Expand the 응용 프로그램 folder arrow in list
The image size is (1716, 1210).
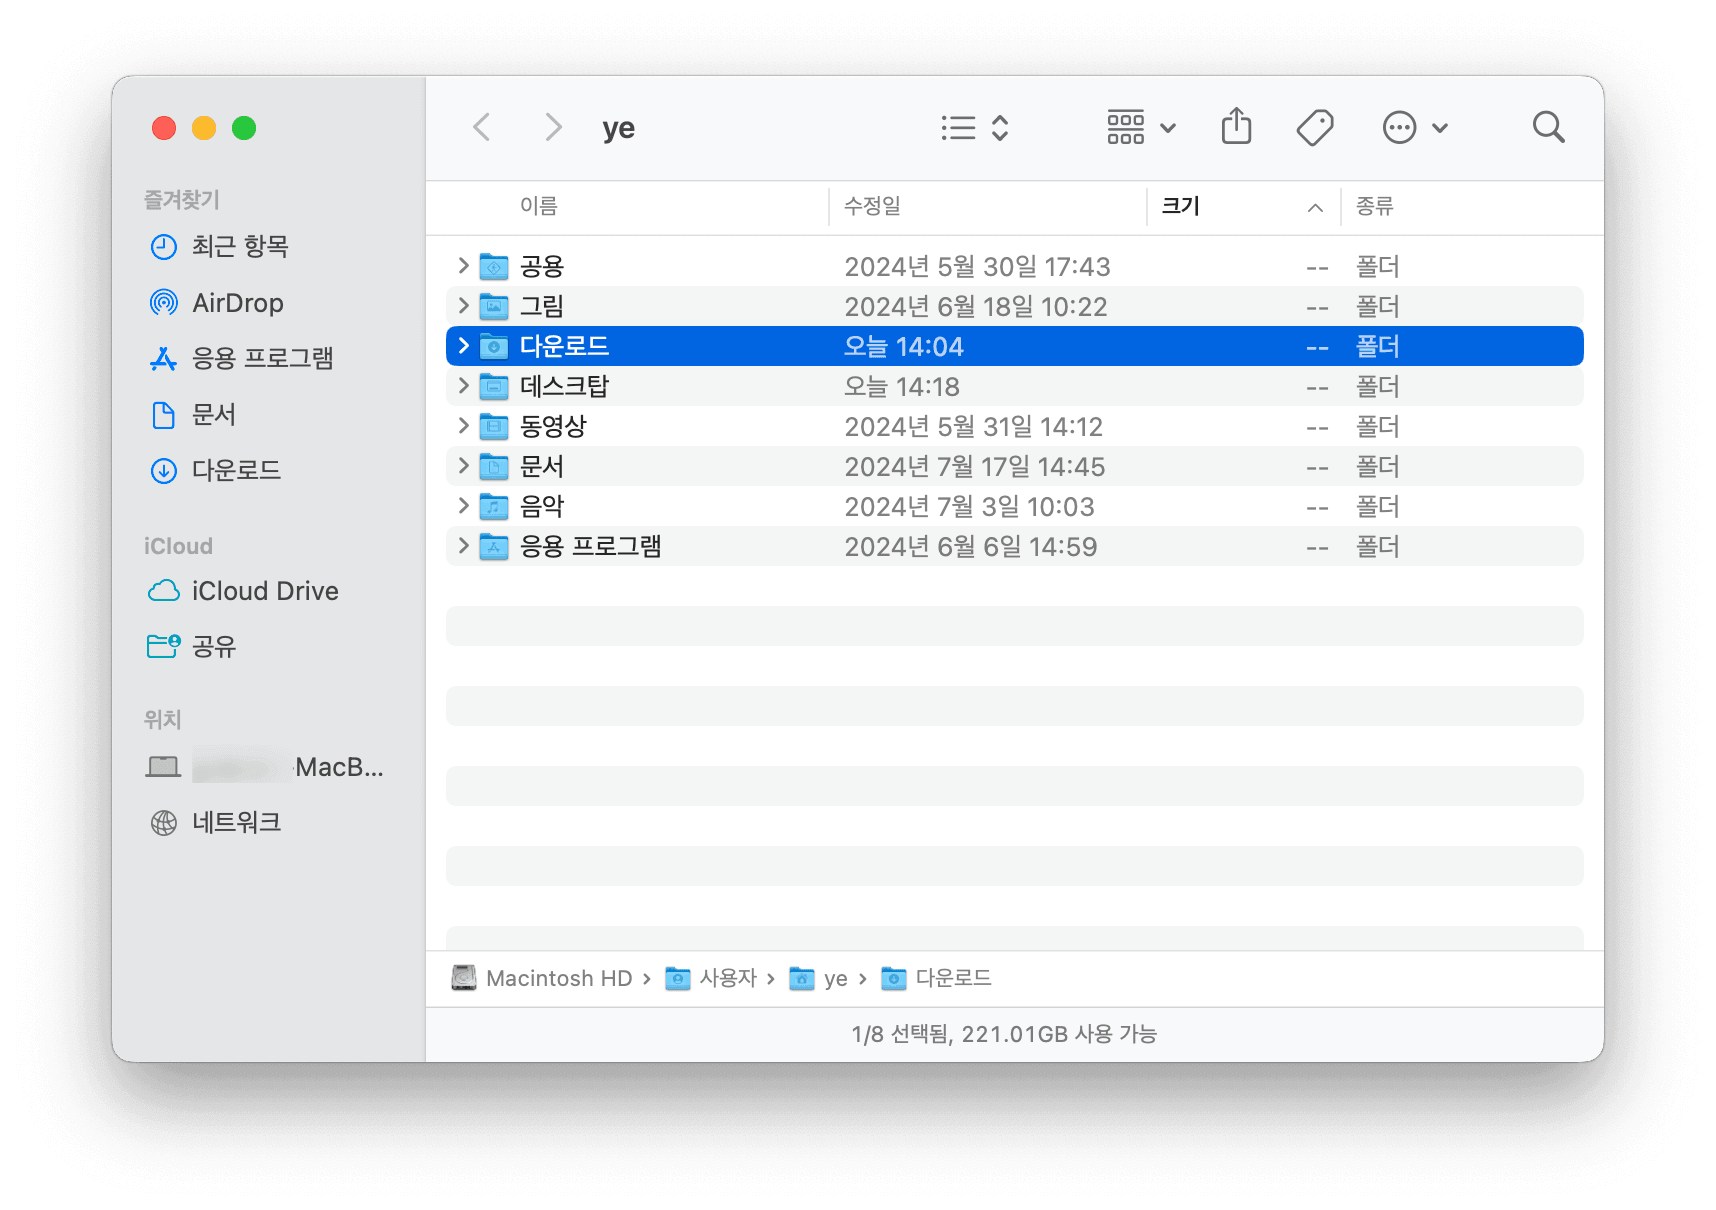(x=463, y=546)
